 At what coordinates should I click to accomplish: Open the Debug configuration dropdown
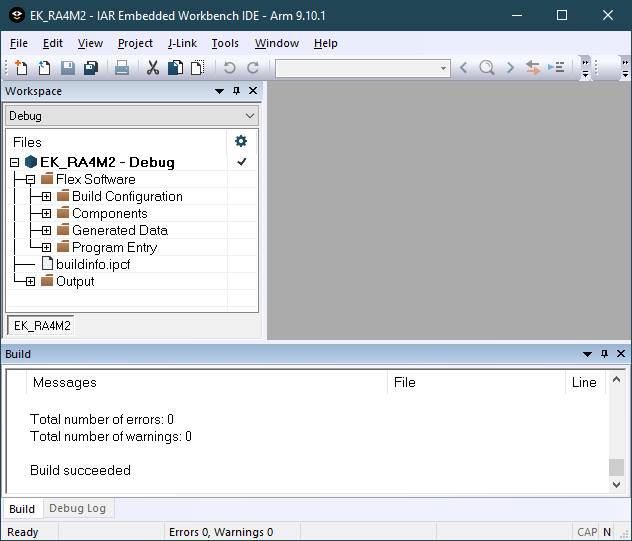[x=132, y=116]
